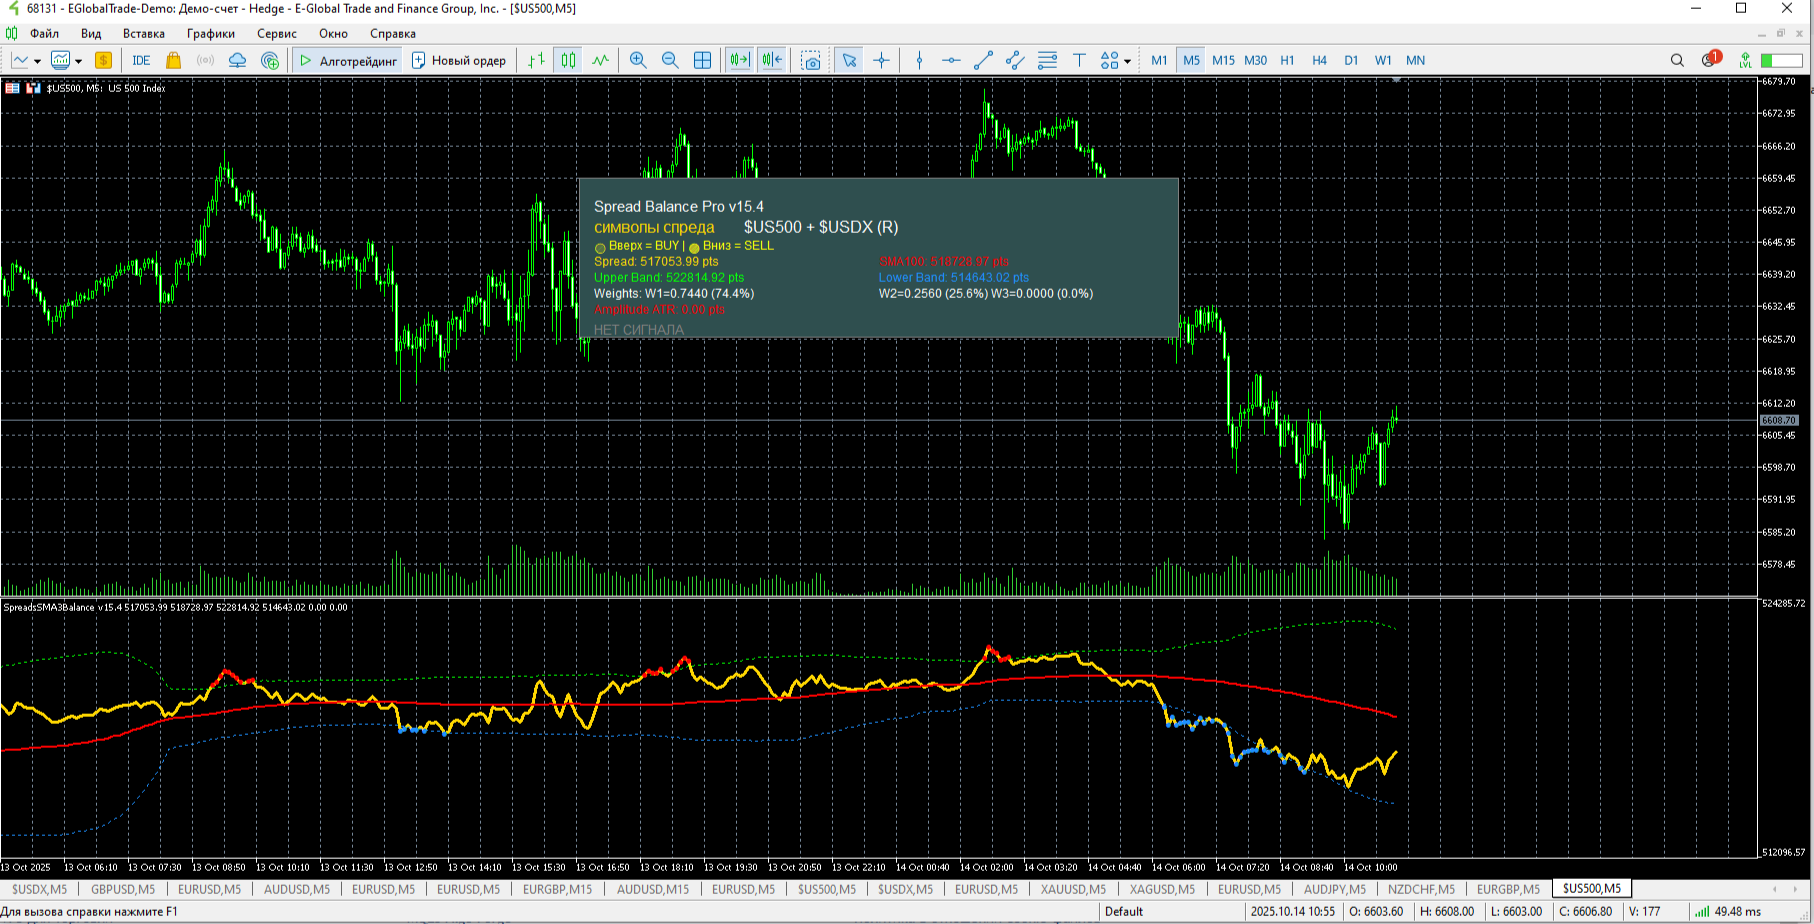Image resolution: width=1814 pixels, height=924 pixels.
Task: Switch chart to candlestick mode
Action: point(568,60)
